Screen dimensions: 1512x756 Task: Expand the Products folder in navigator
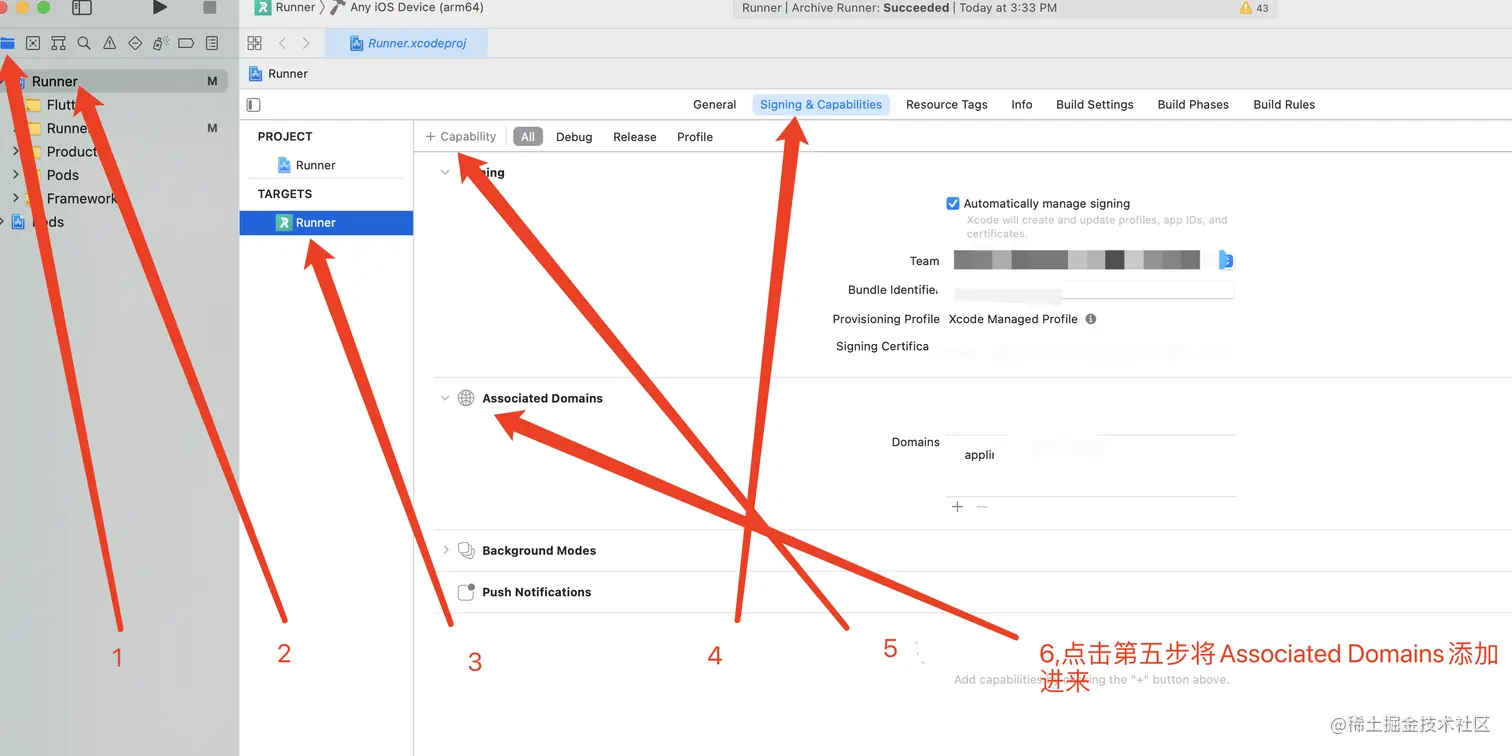[x=15, y=151]
